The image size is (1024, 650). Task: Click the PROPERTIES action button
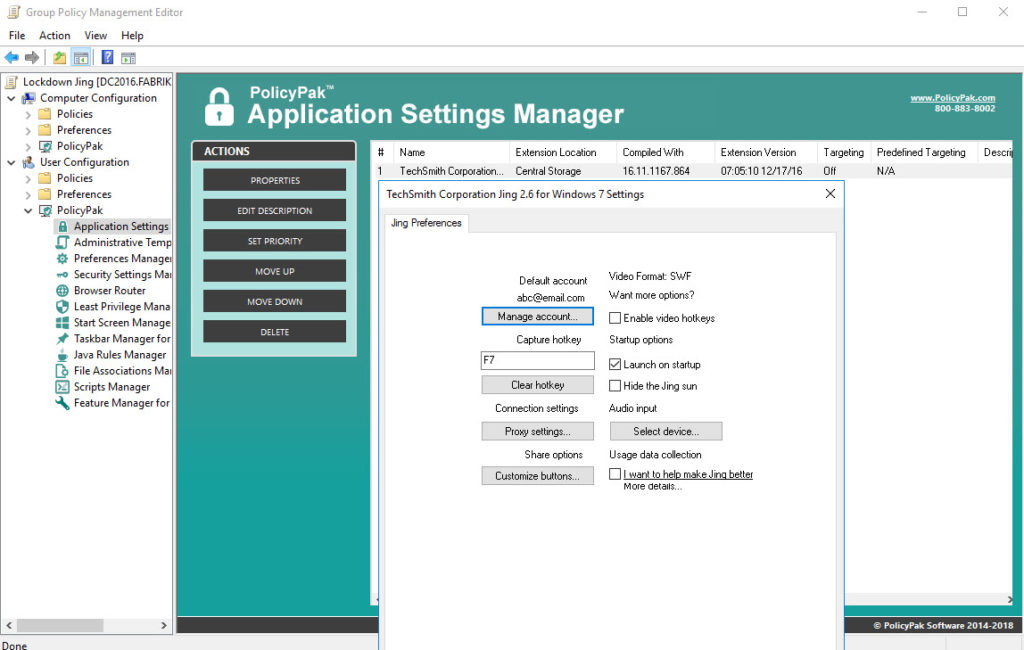pos(274,180)
